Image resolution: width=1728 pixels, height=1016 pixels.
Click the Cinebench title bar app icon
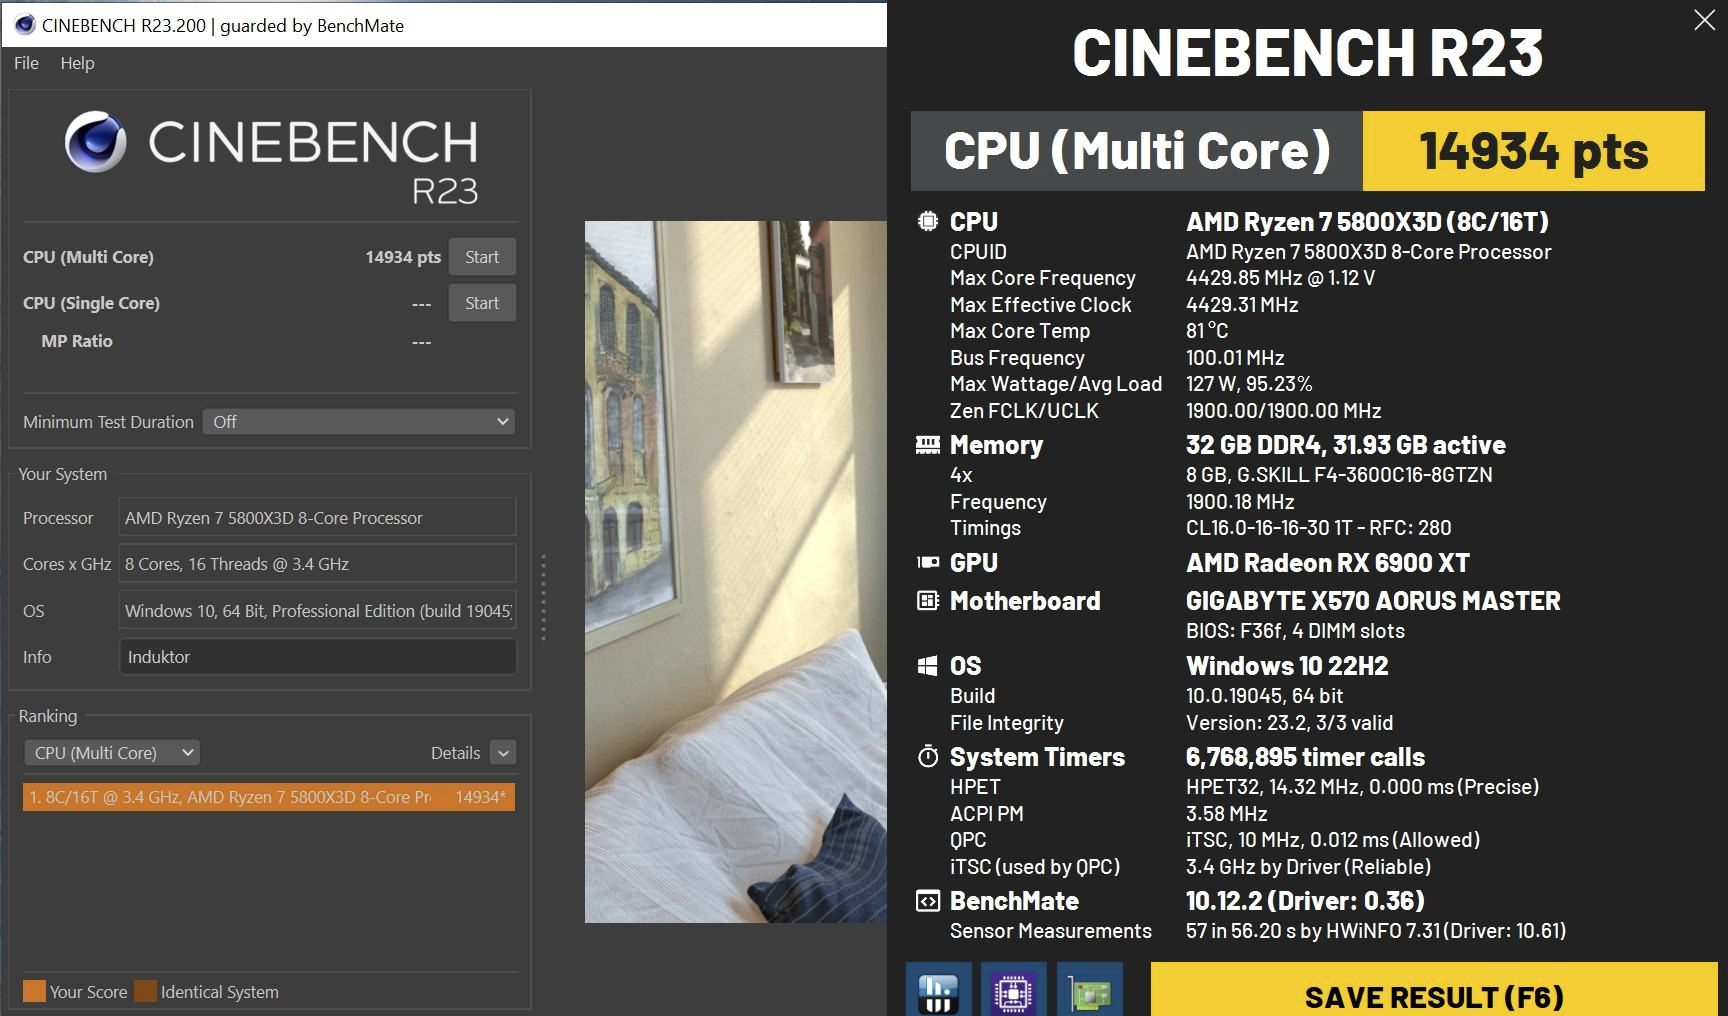point(25,25)
